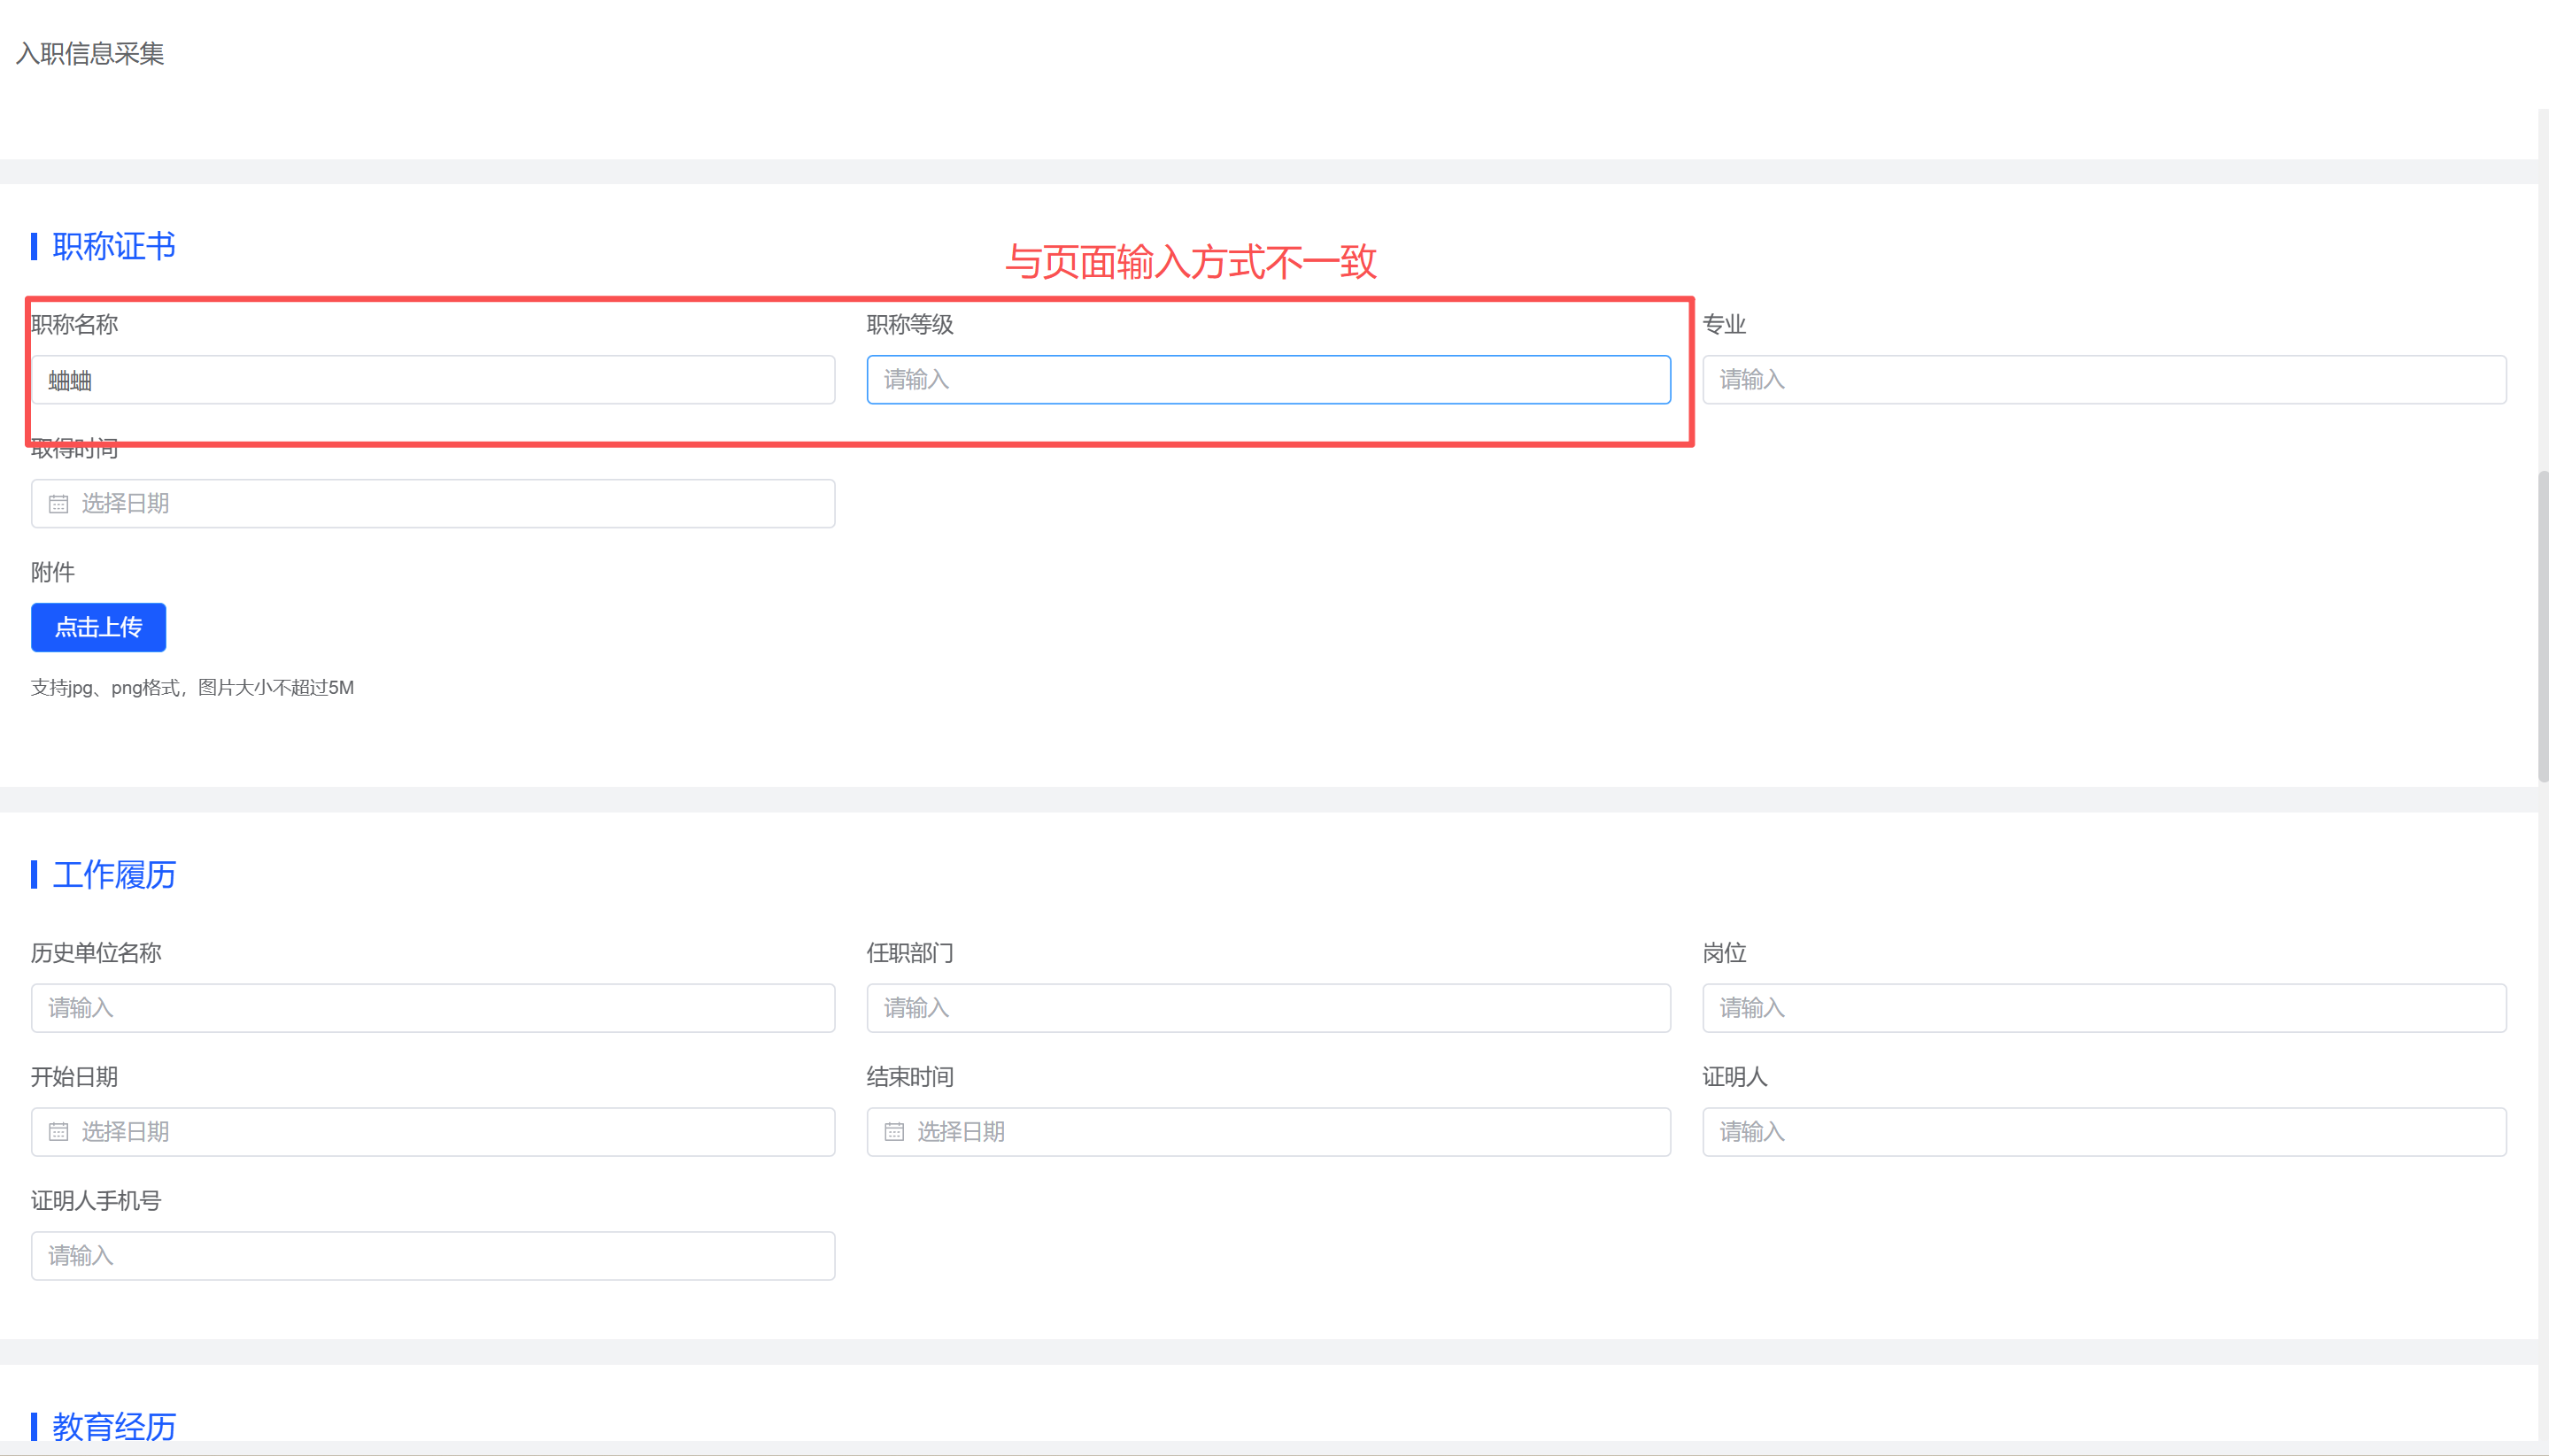Click the 历史单位名称 input field

[x=432, y=1008]
